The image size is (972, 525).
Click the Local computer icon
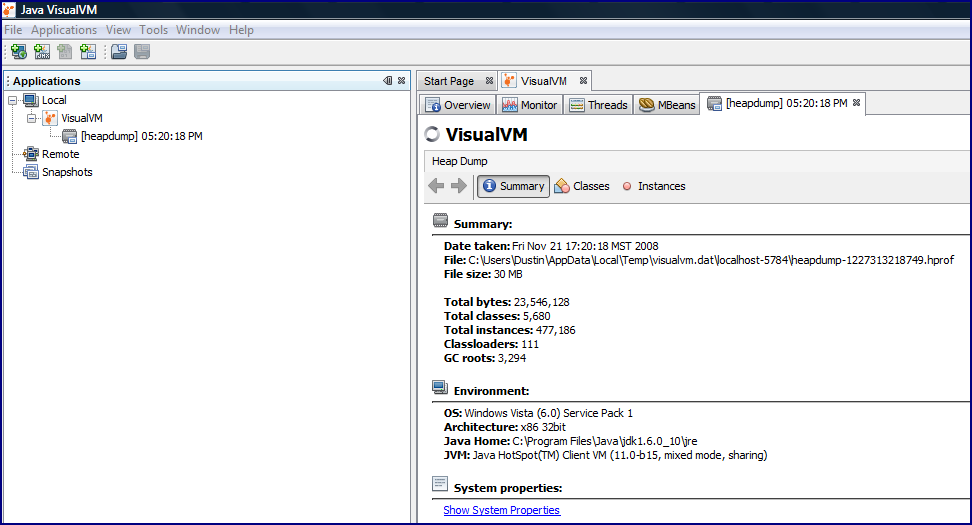31,100
